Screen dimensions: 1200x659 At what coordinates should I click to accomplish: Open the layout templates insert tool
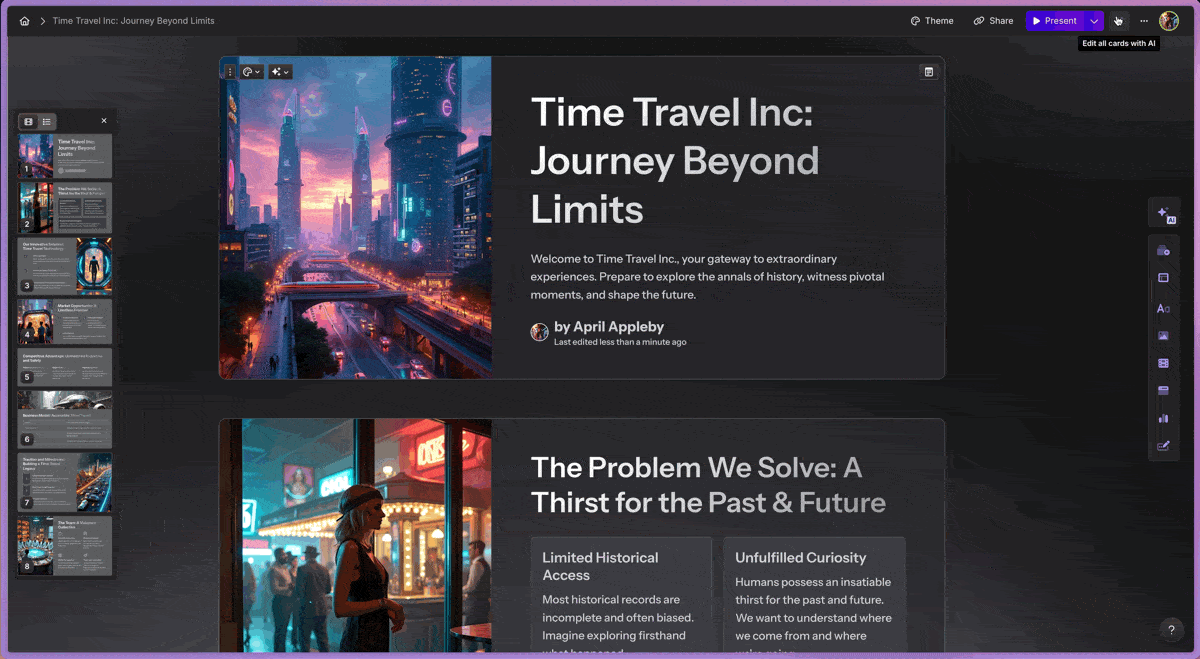1163,278
